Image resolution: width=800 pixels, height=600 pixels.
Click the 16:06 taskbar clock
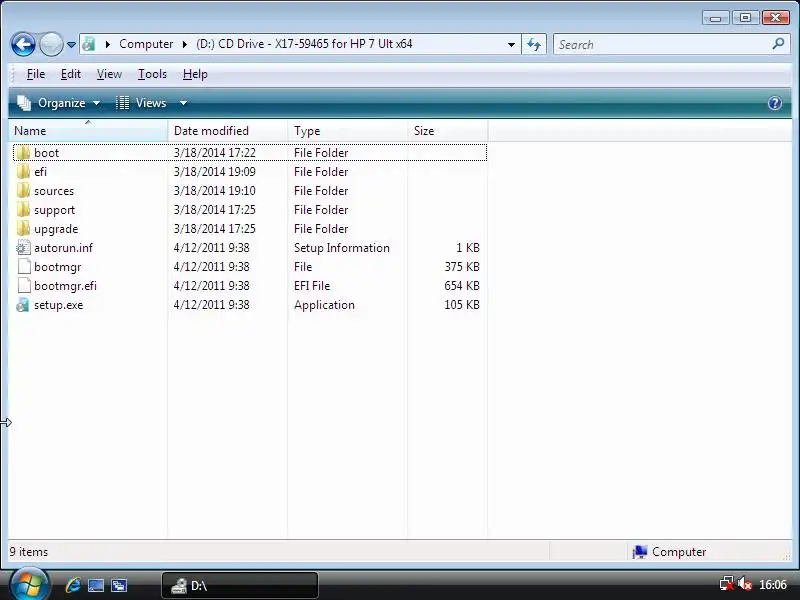(772, 585)
